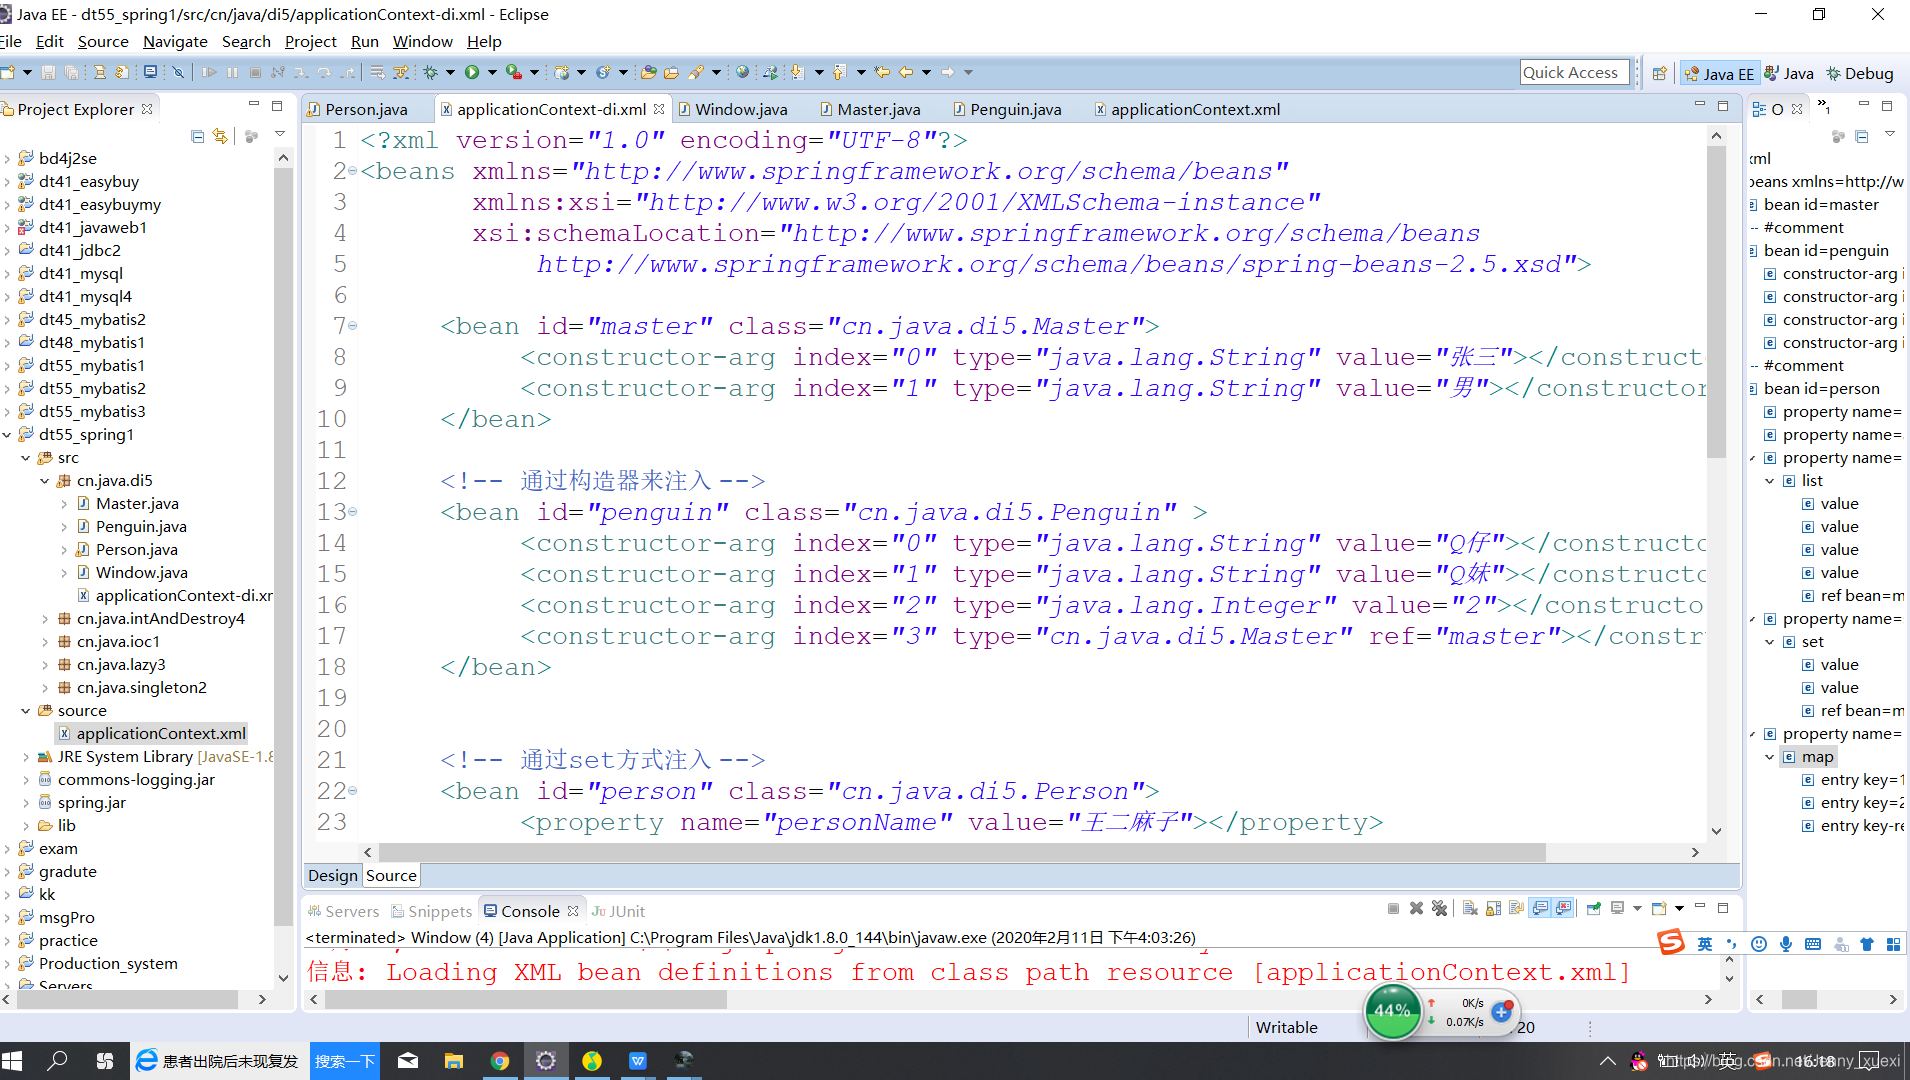
Task: Click the Next Annotation icon
Action: tap(797, 72)
